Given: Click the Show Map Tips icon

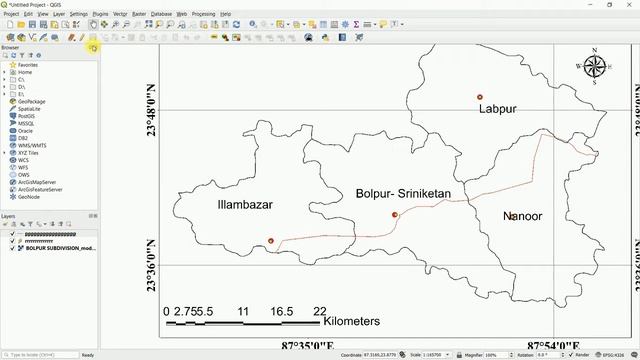Looking at the screenshot, I should point(383,25).
